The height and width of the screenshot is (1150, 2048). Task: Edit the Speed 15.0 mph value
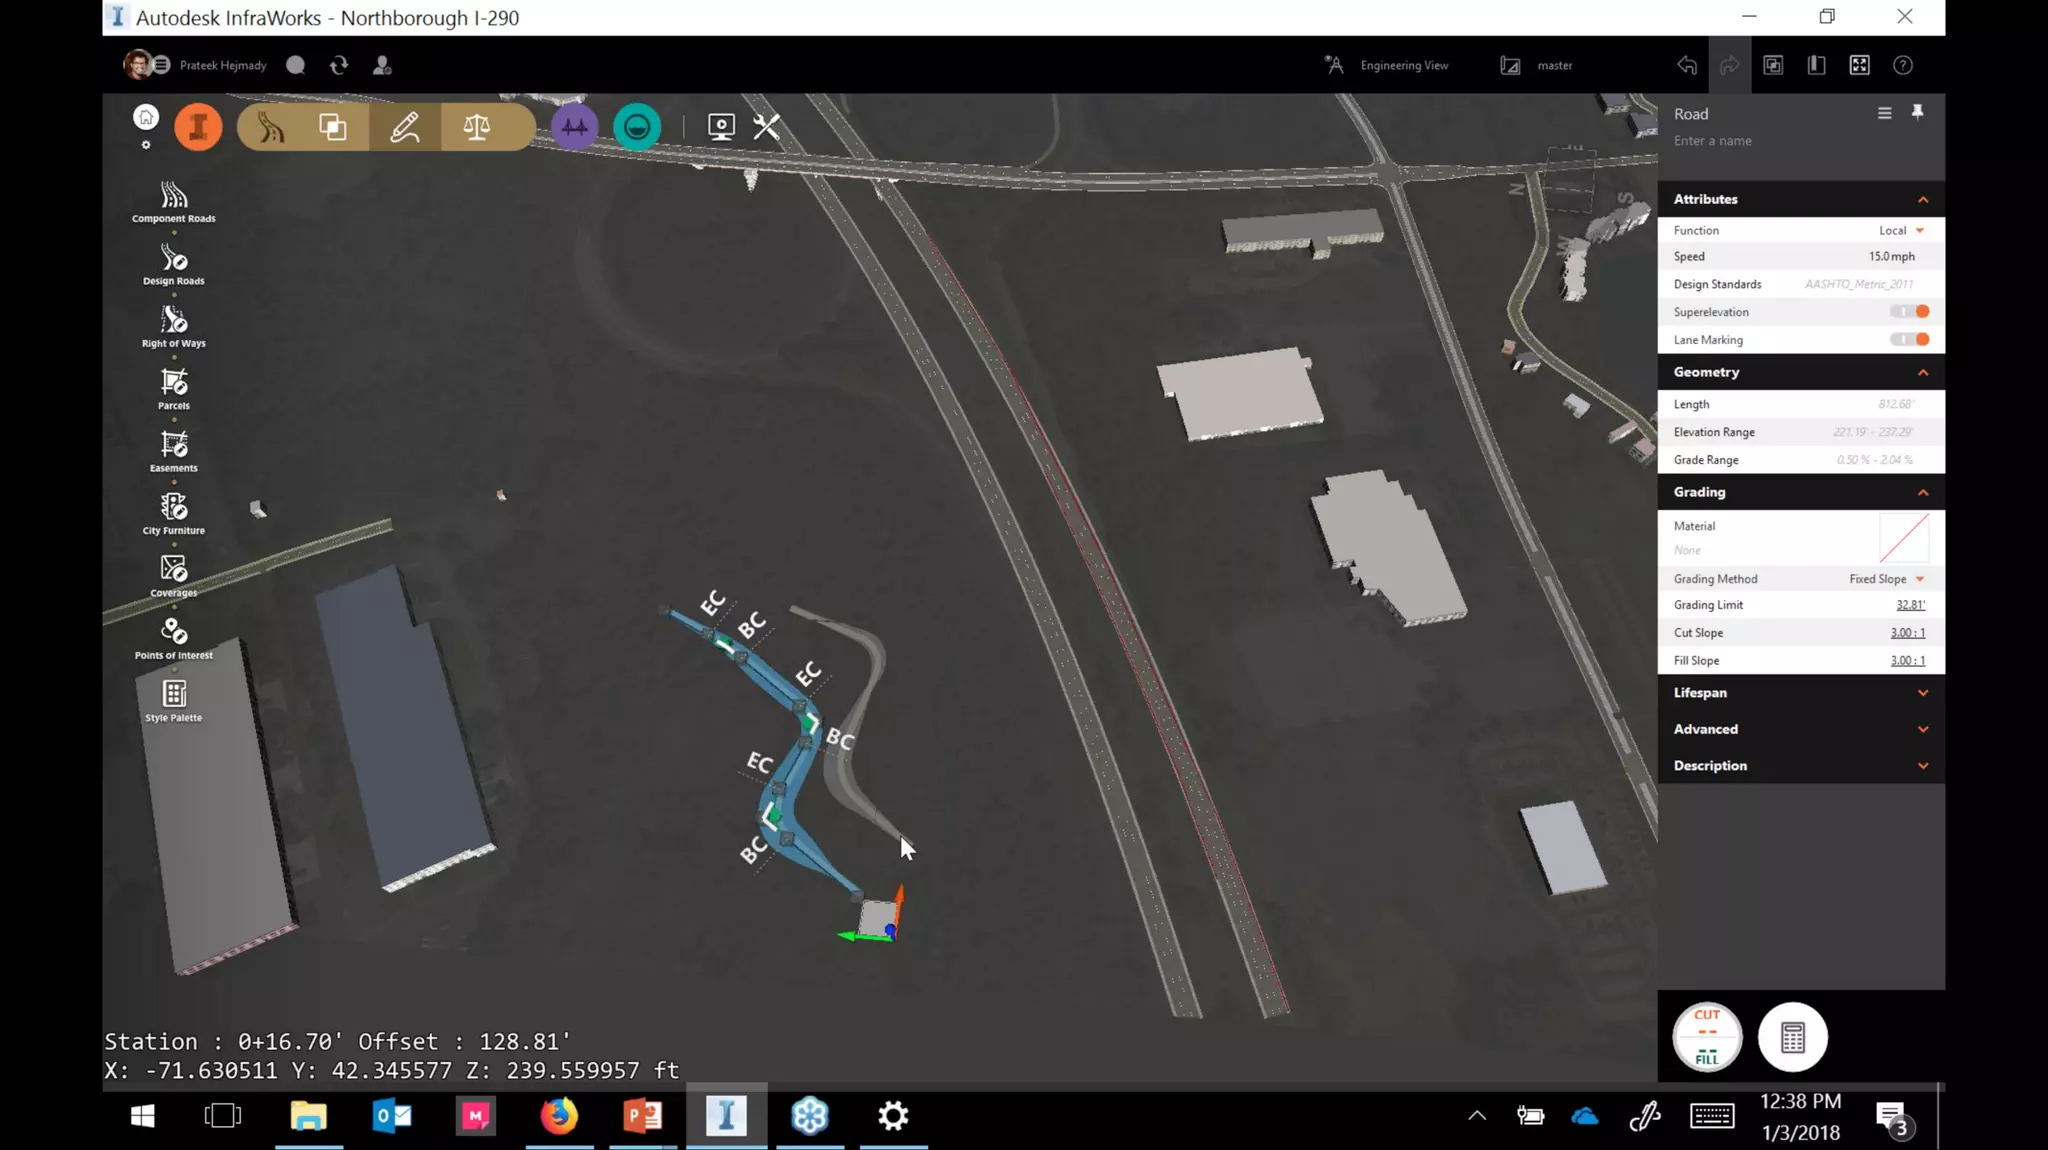click(x=1892, y=256)
